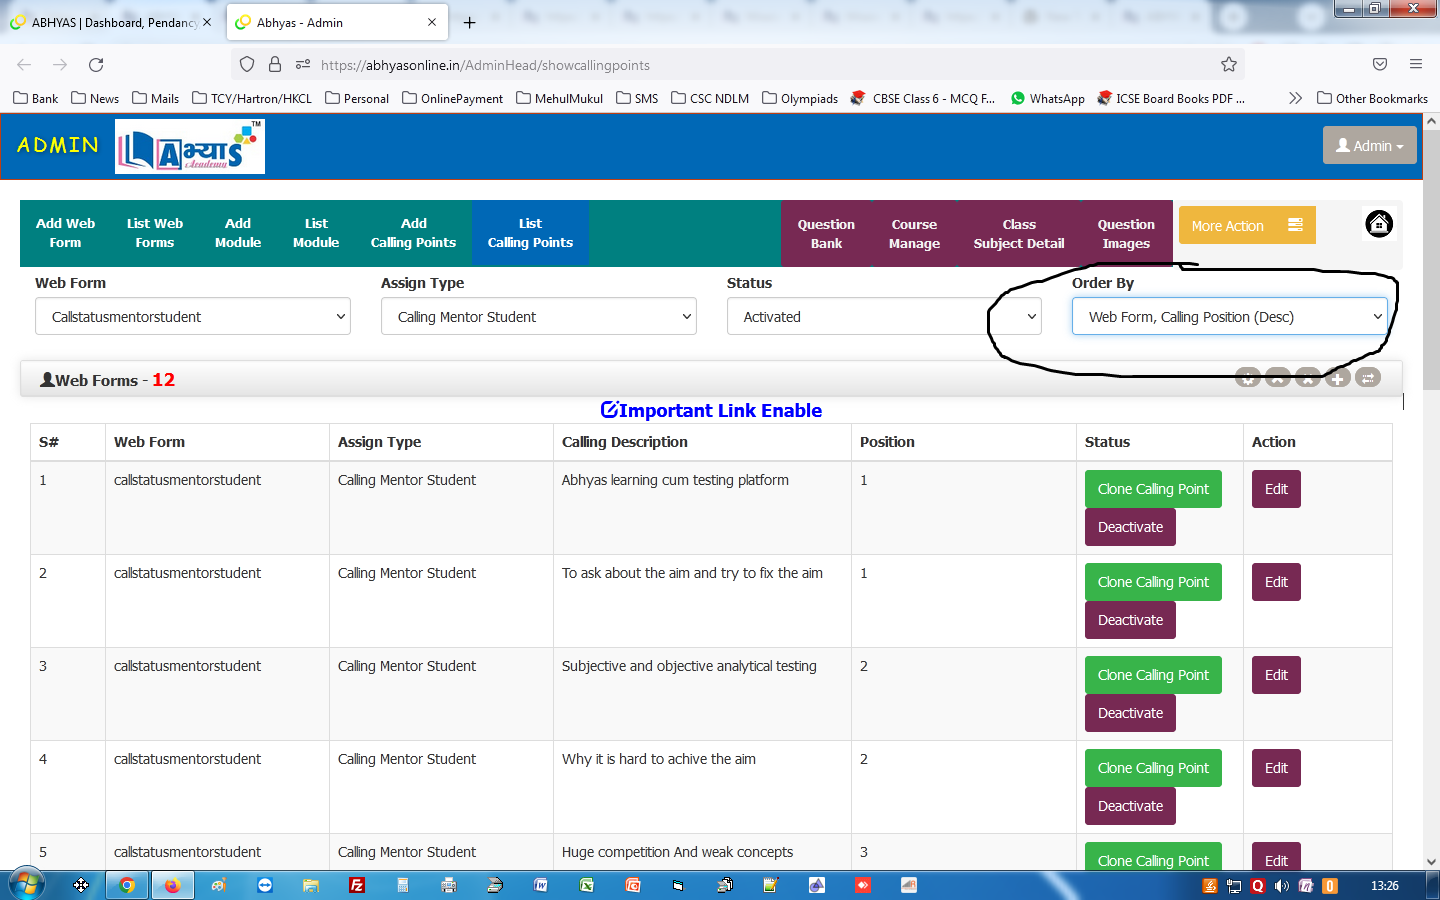Open FileZilla from the taskbar
This screenshot has height=900, width=1440.
[x=357, y=885]
